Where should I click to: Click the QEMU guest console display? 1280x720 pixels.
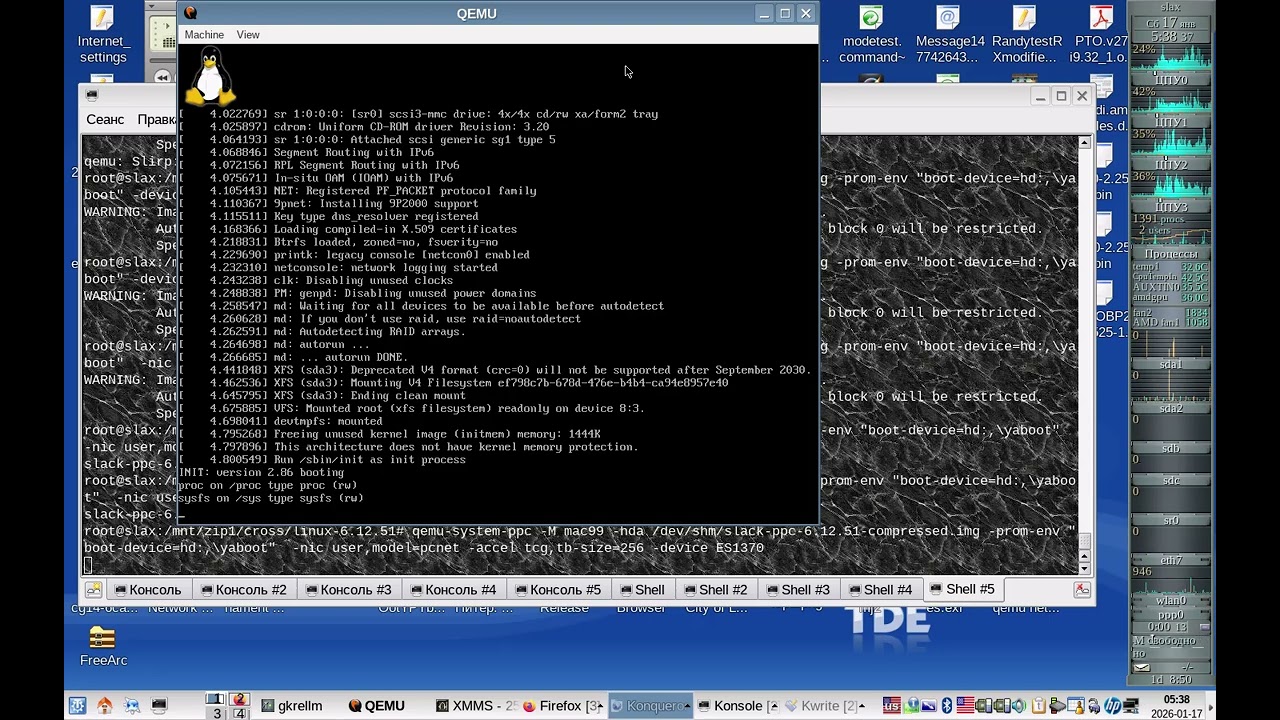pyautogui.click(x=498, y=284)
